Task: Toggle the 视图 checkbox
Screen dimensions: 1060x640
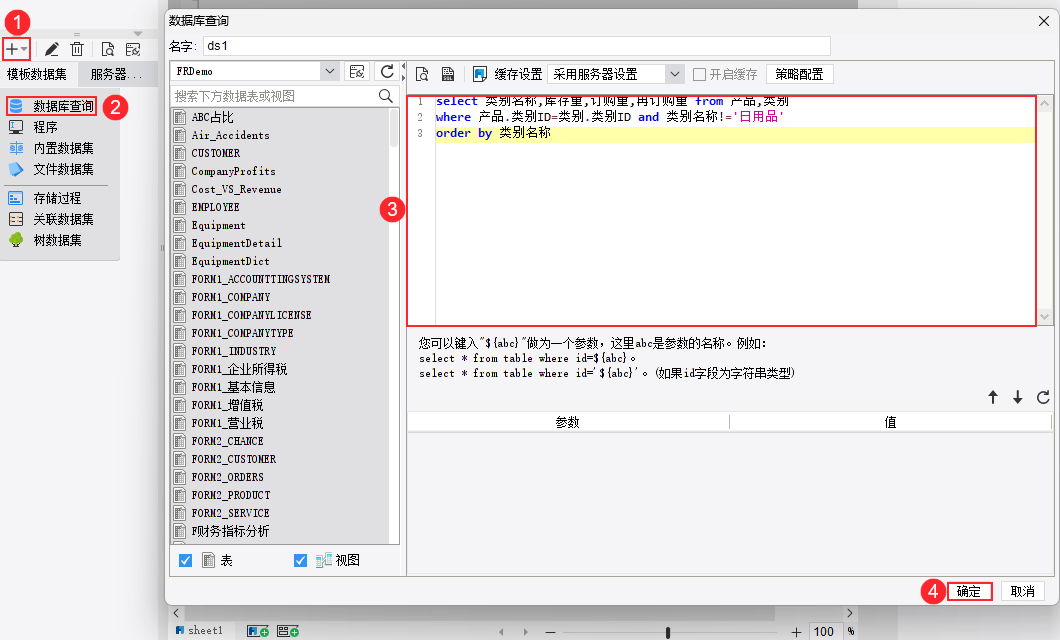Action: point(300,560)
